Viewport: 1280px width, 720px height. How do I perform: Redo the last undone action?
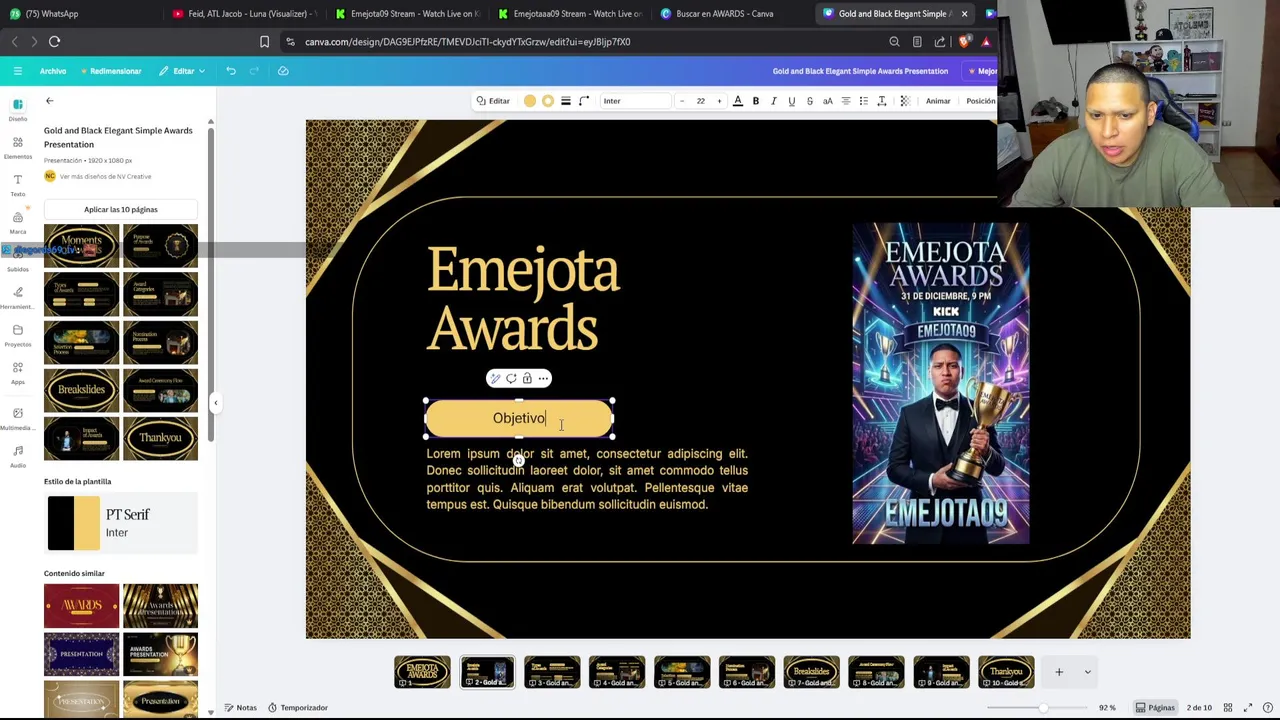(254, 71)
